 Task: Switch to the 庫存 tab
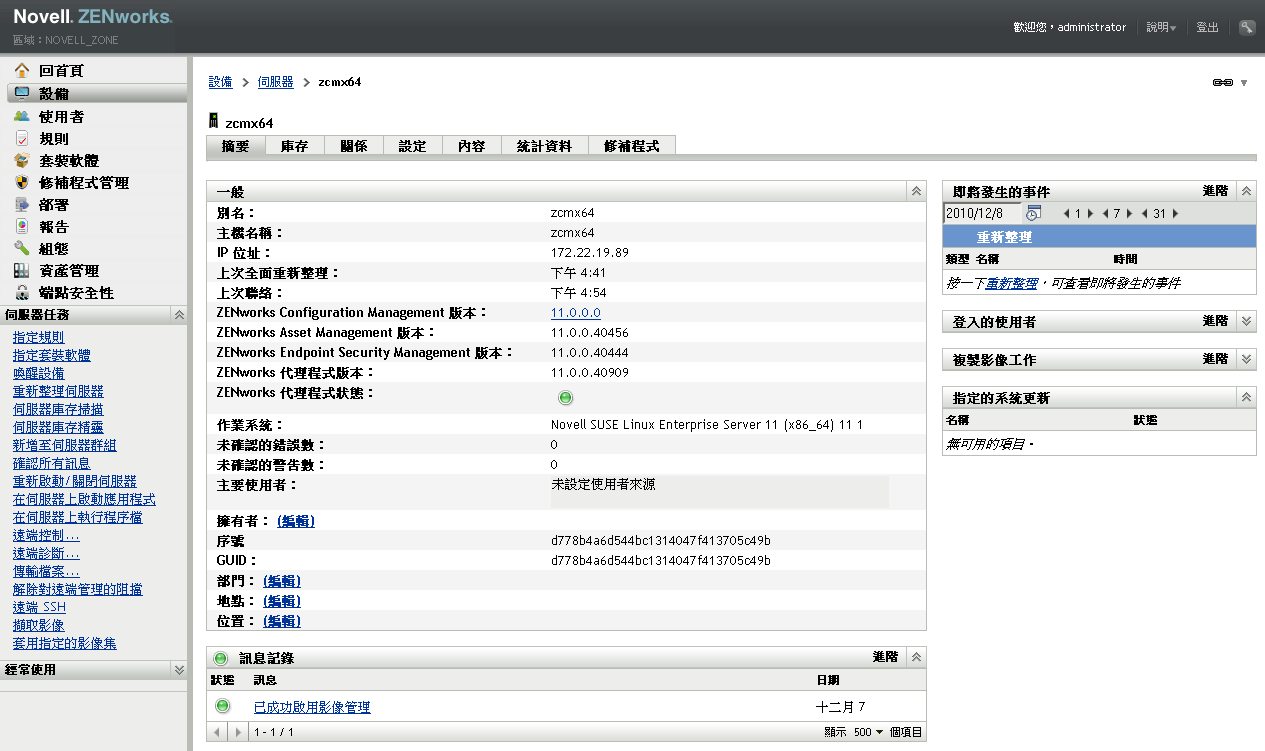[x=295, y=146]
